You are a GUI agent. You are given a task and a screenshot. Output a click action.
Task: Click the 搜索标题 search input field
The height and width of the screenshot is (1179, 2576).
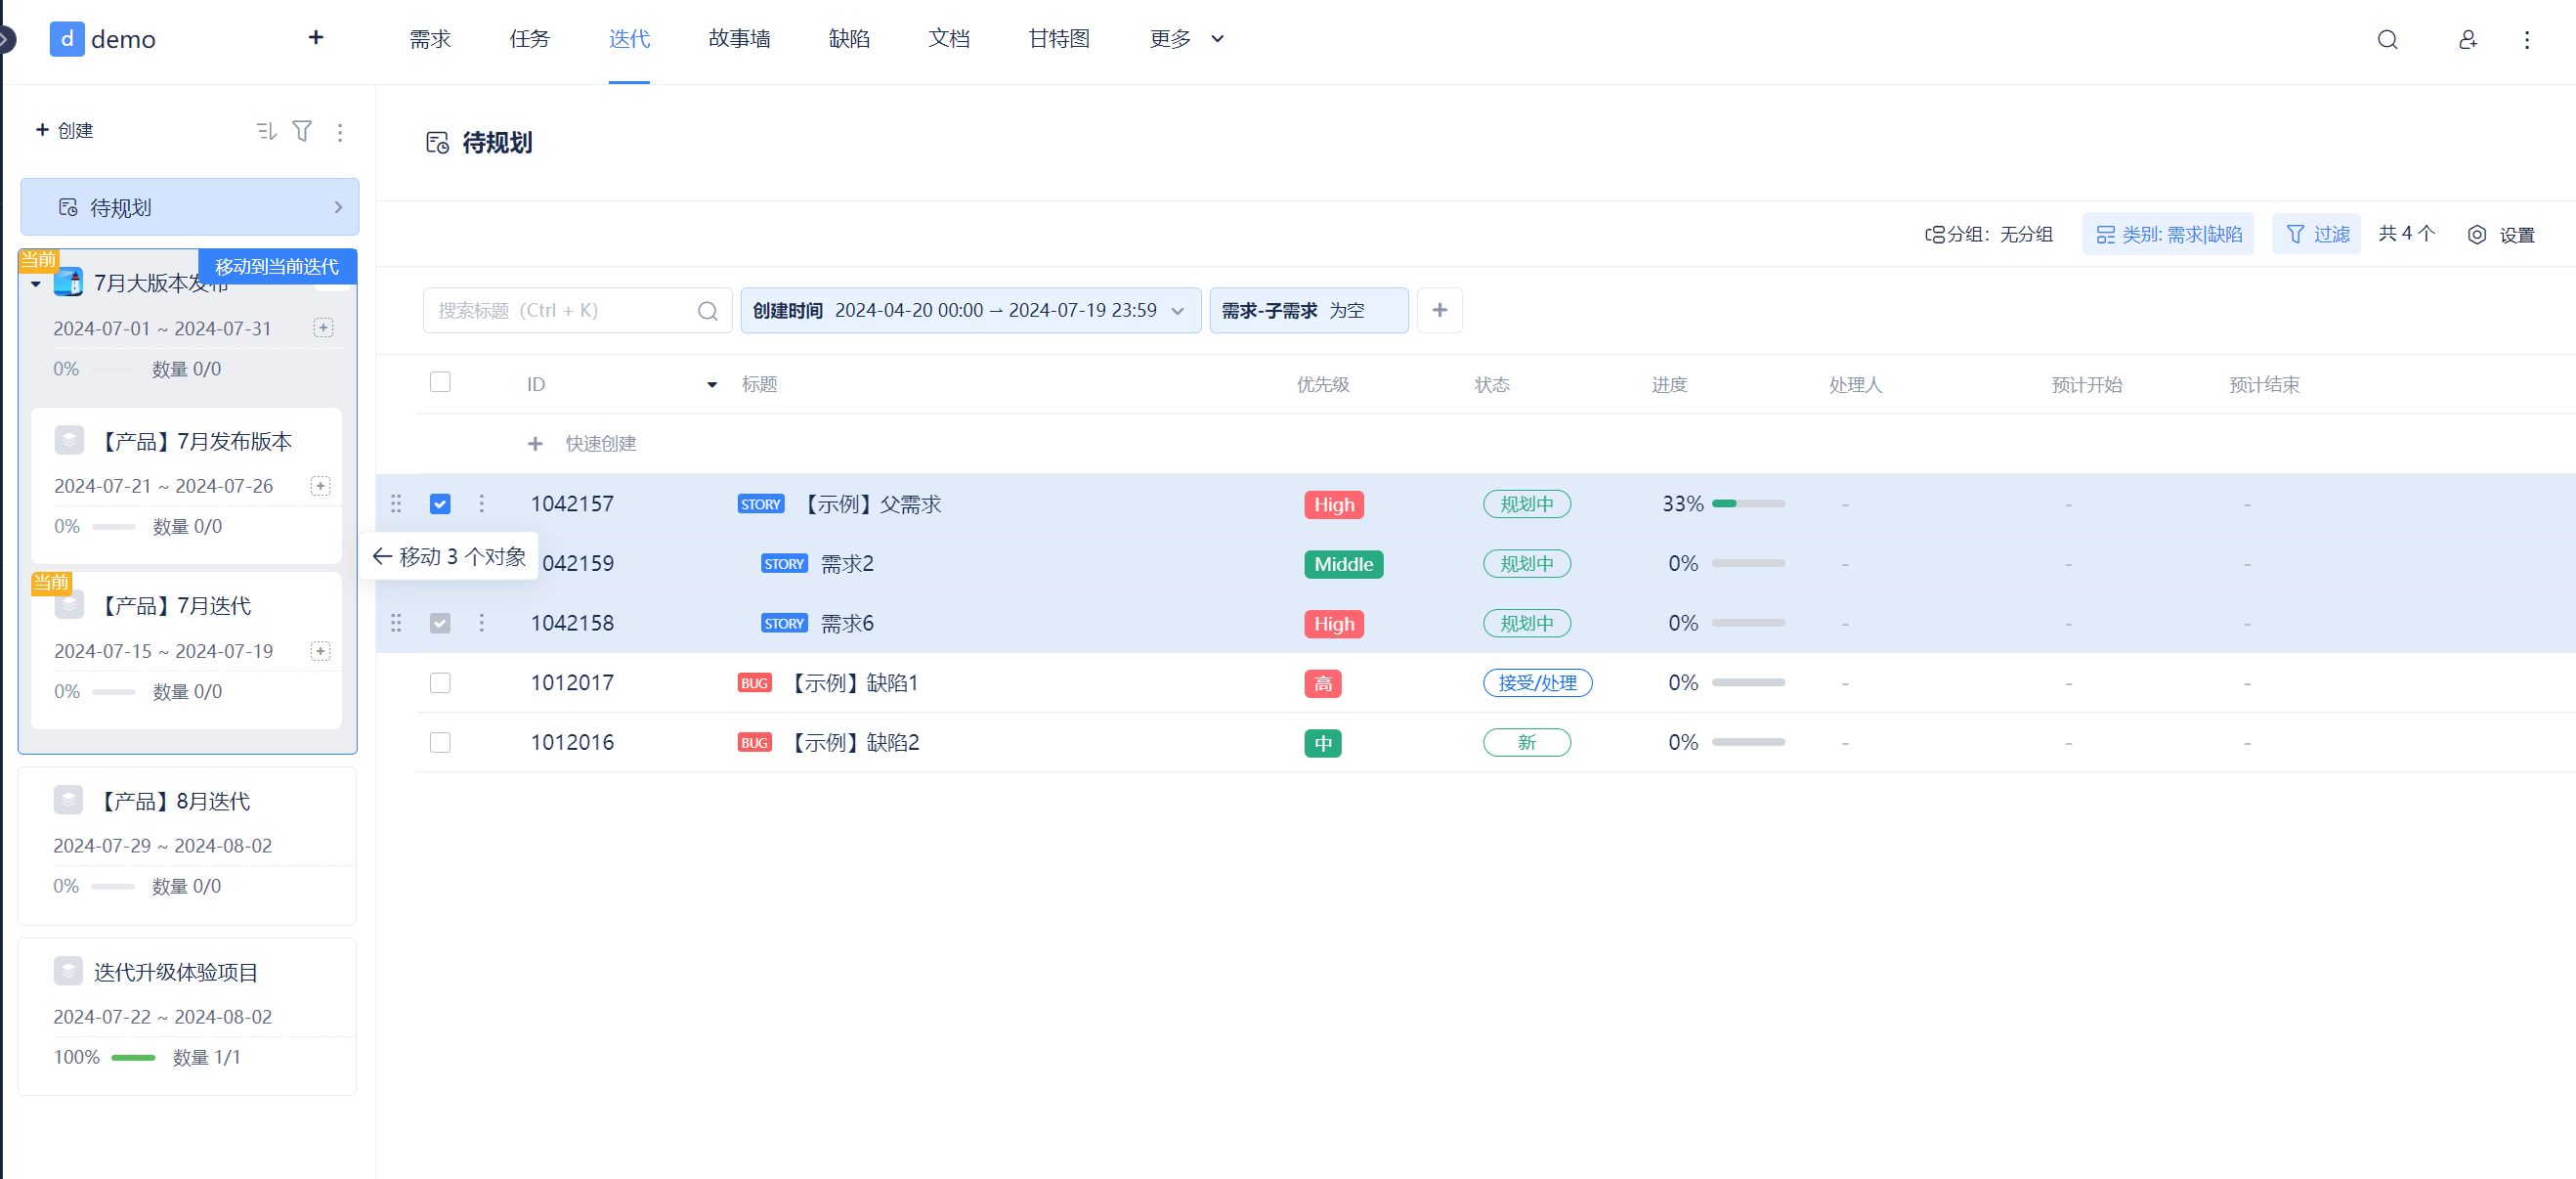click(577, 310)
